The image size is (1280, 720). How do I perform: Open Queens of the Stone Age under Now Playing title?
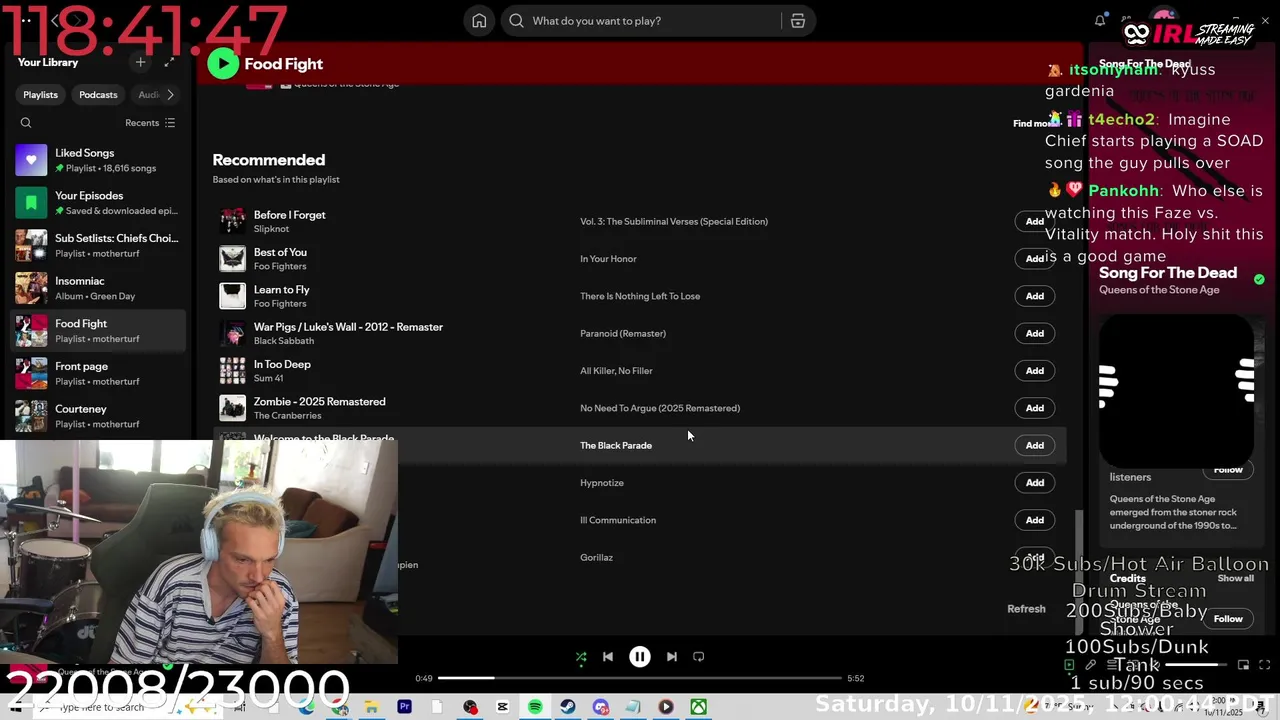click(x=1159, y=290)
